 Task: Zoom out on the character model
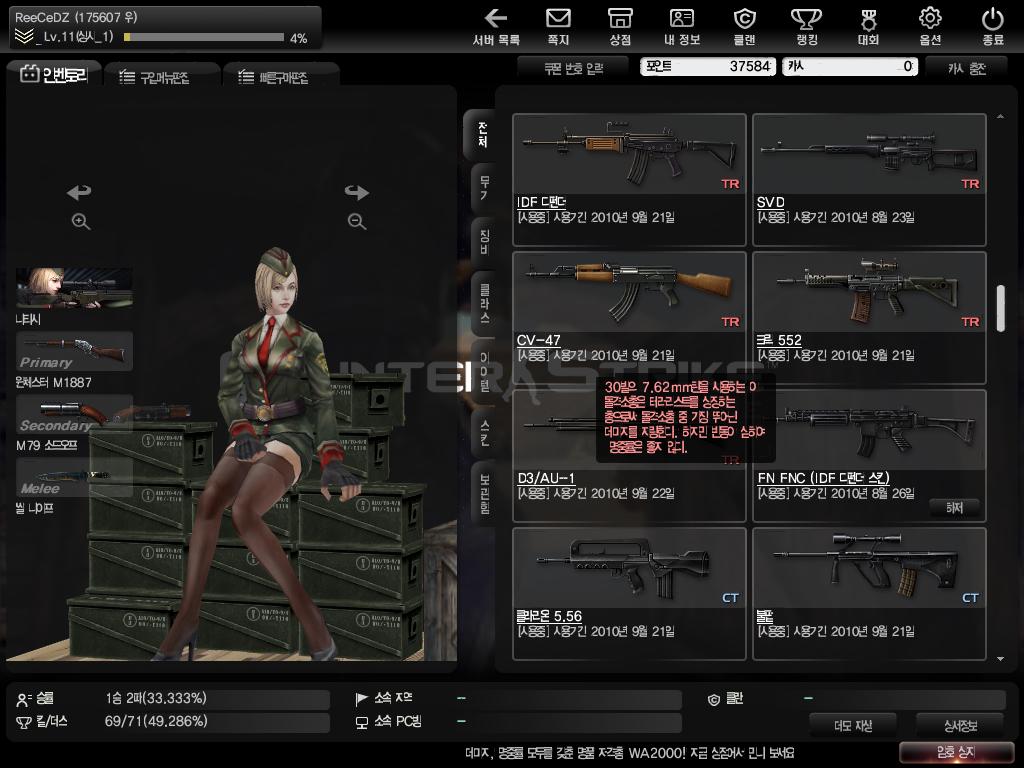[357, 221]
